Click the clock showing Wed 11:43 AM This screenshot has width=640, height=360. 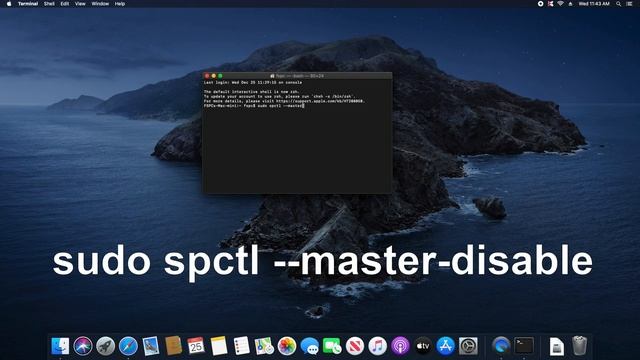coord(594,4)
